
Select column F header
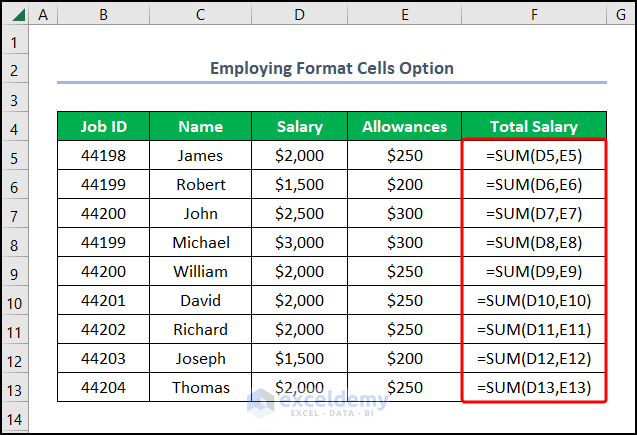coord(533,15)
